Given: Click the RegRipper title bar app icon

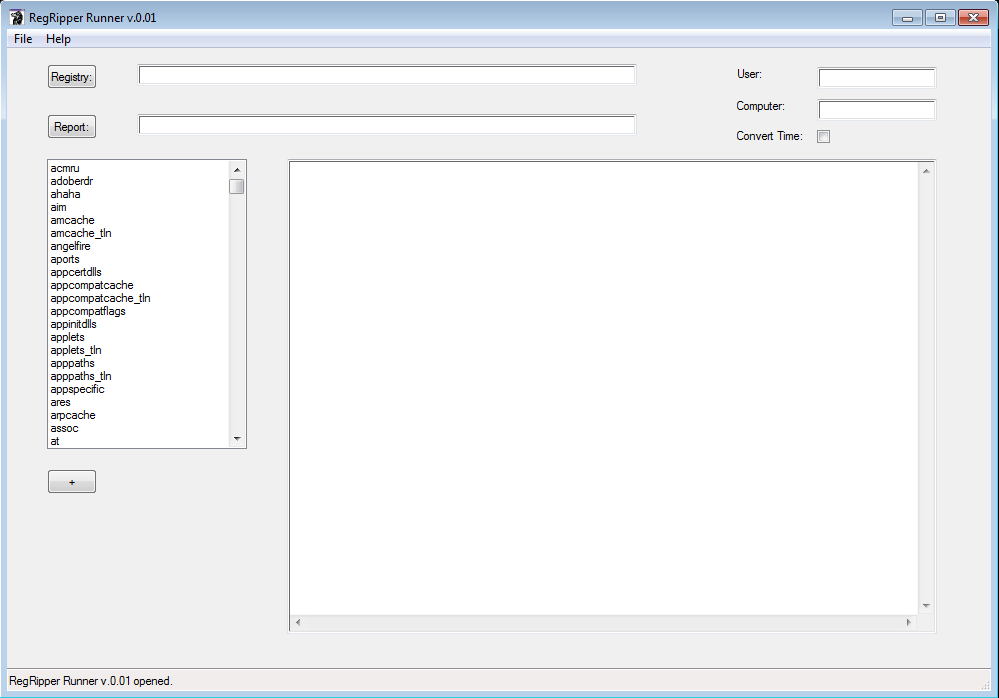Looking at the screenshot, I should 17,17.
